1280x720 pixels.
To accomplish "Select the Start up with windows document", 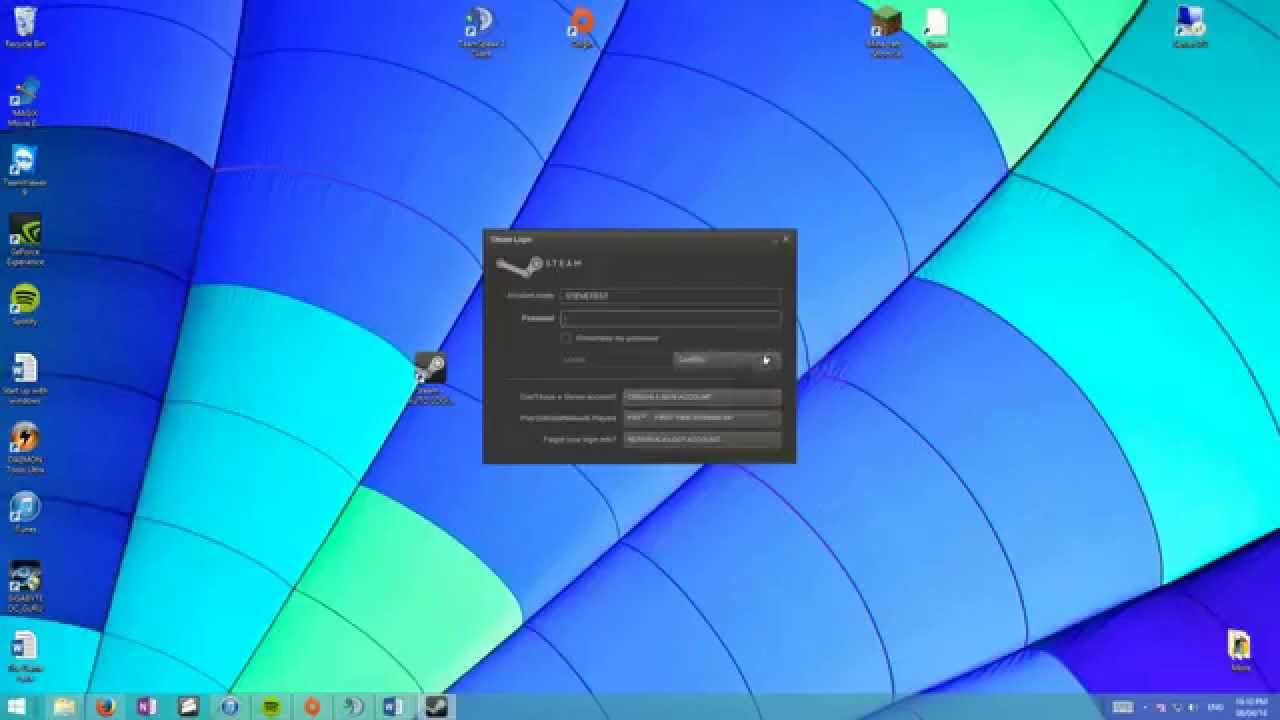I will pyautogui.click(x=25, y=378).
